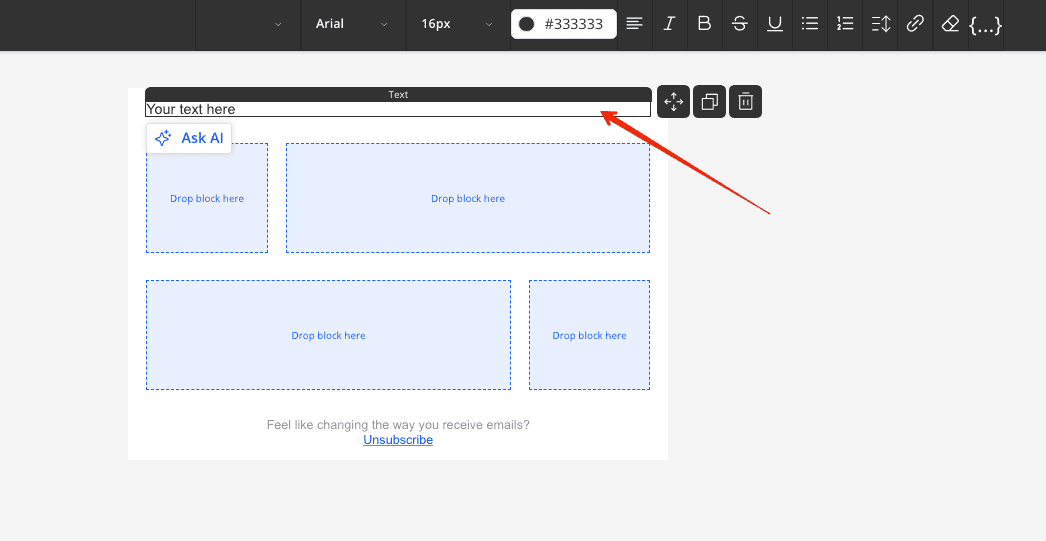Click 'Feel like changing the way you receive emails?' text

pos(398,425)
